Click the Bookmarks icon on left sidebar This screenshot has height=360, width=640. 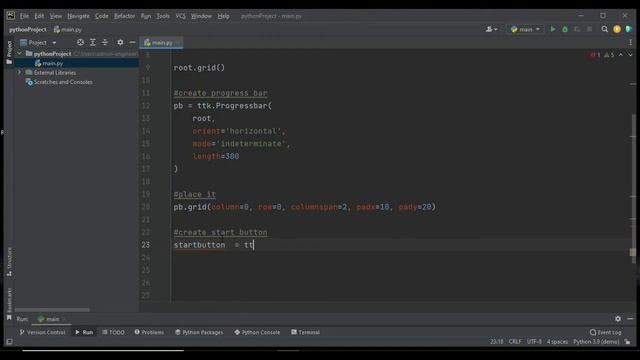[x=9, y=318]
